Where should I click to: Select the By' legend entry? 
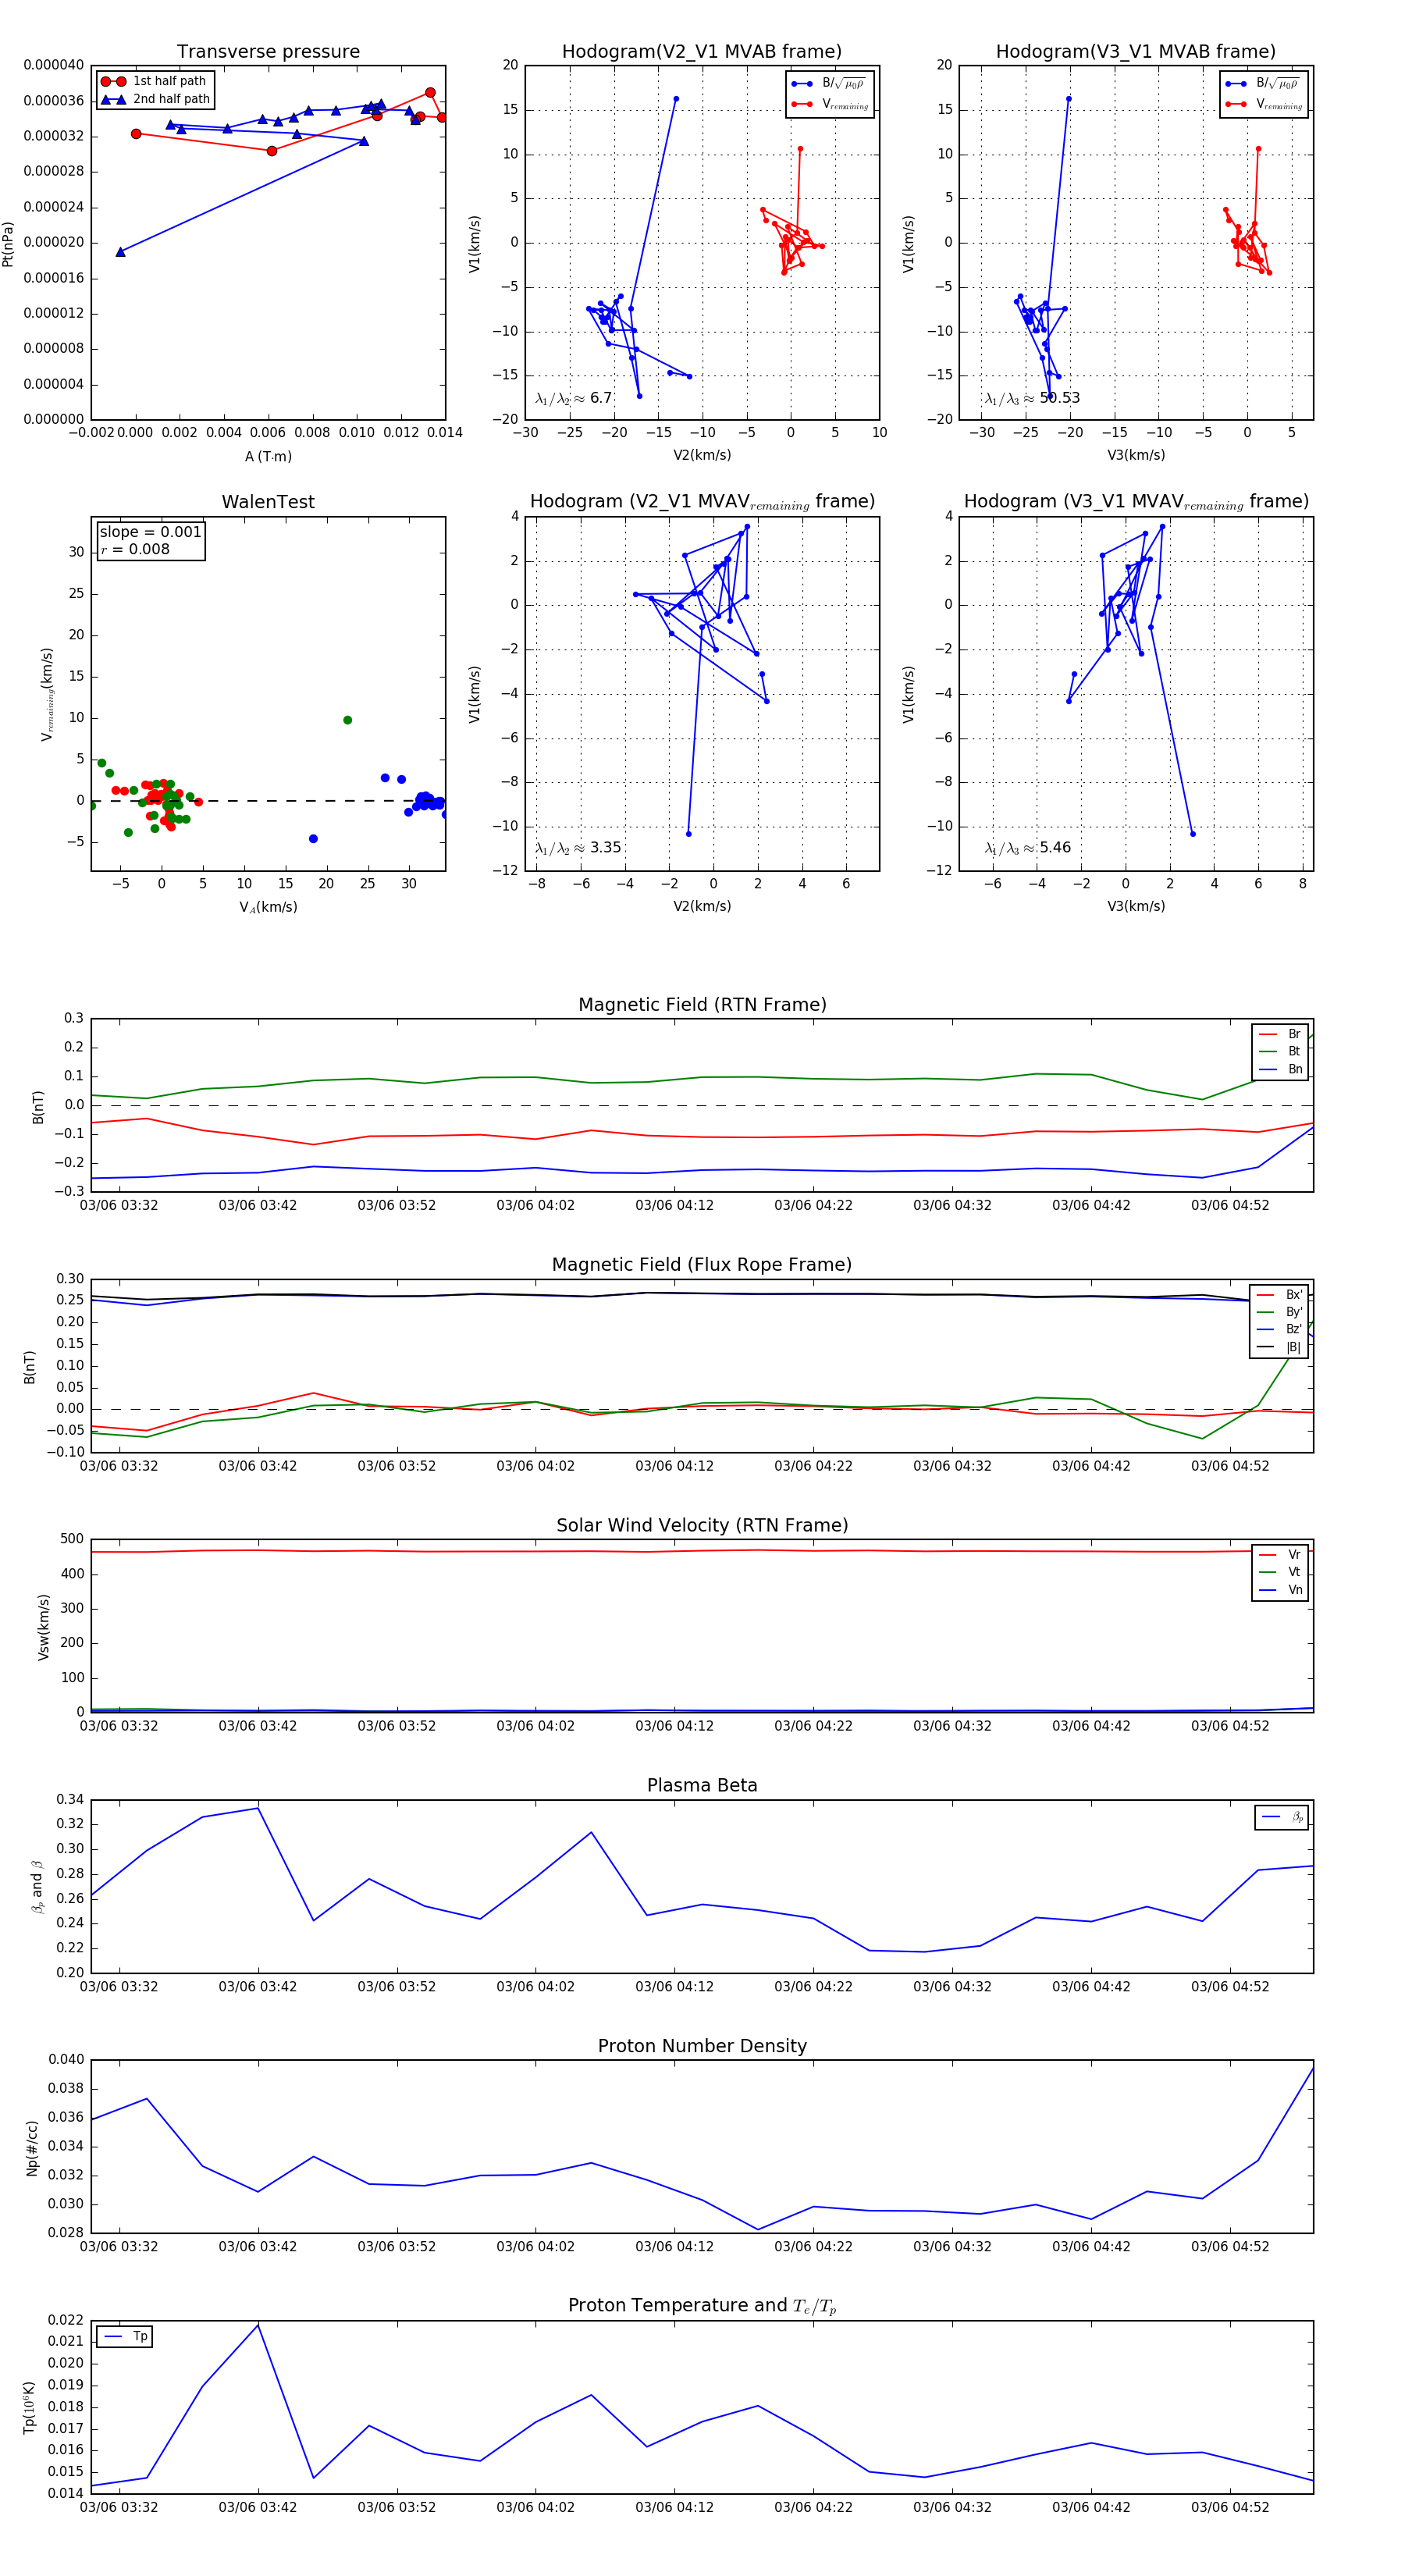[x=1279, y=1312]
